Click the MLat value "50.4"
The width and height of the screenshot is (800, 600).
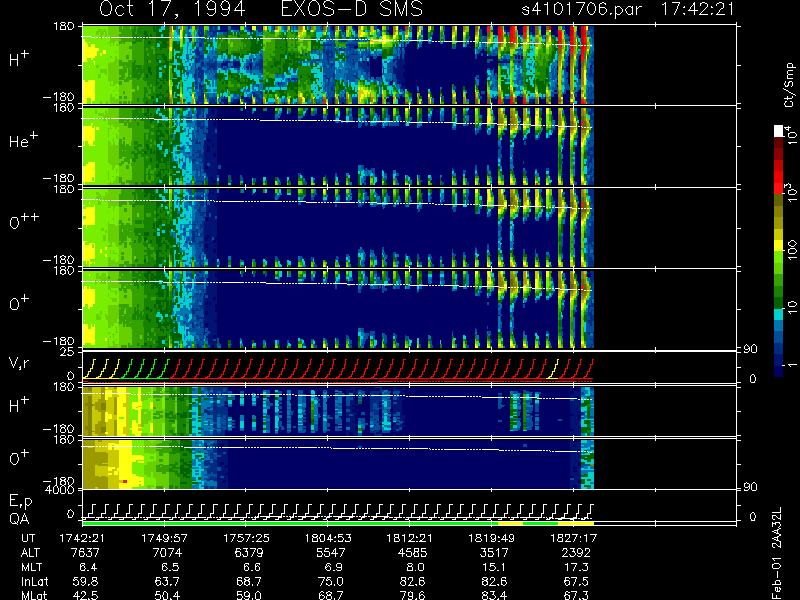coord(167,595)
